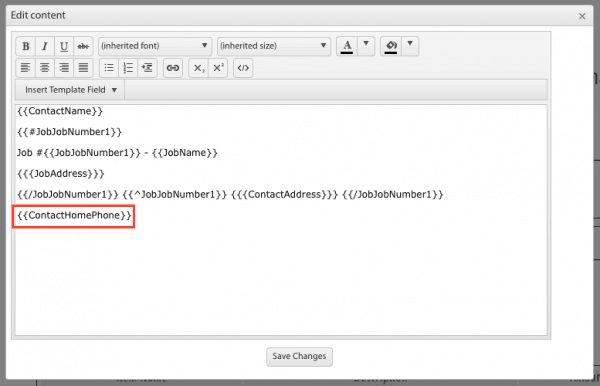600x386 pixels.
Task: Open the Insert Template Field menu
Action: point(70,90)
